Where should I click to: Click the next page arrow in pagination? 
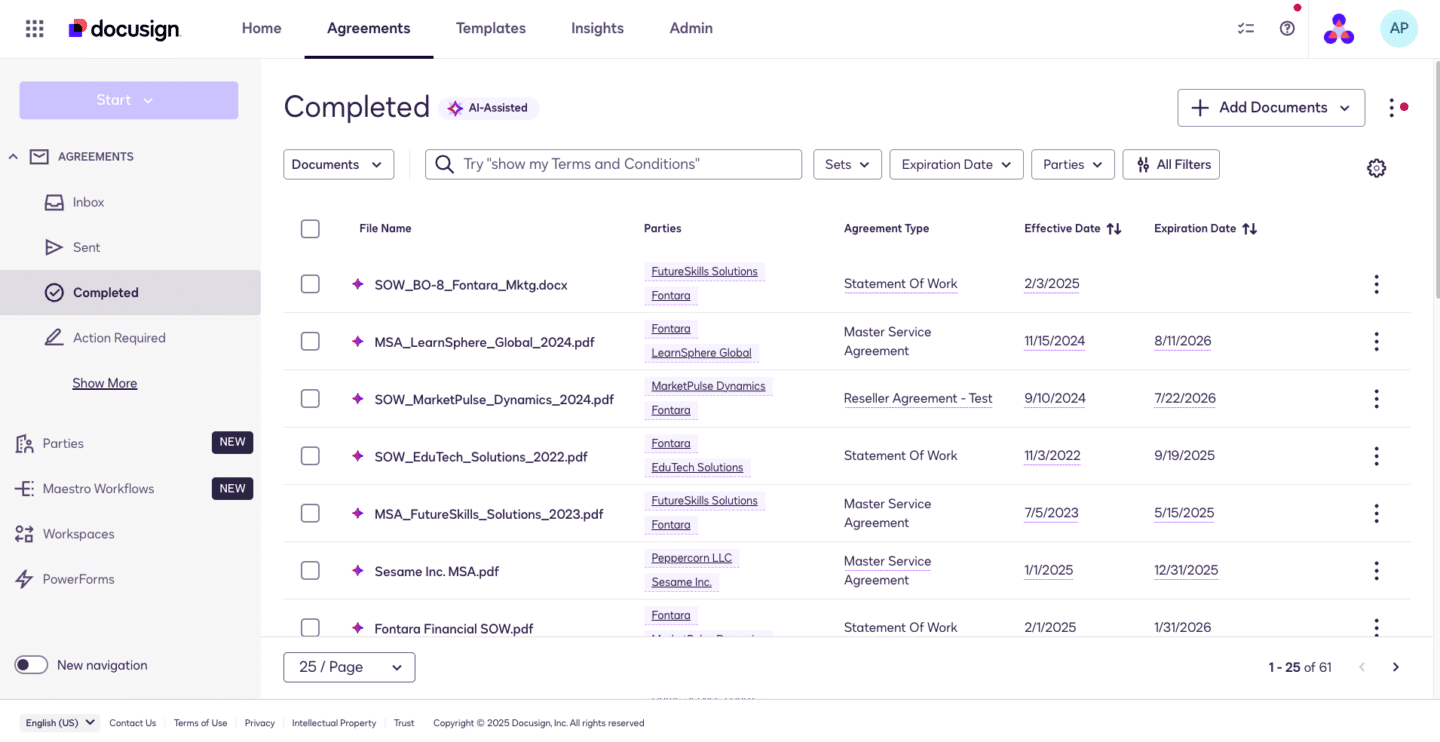1396,666
